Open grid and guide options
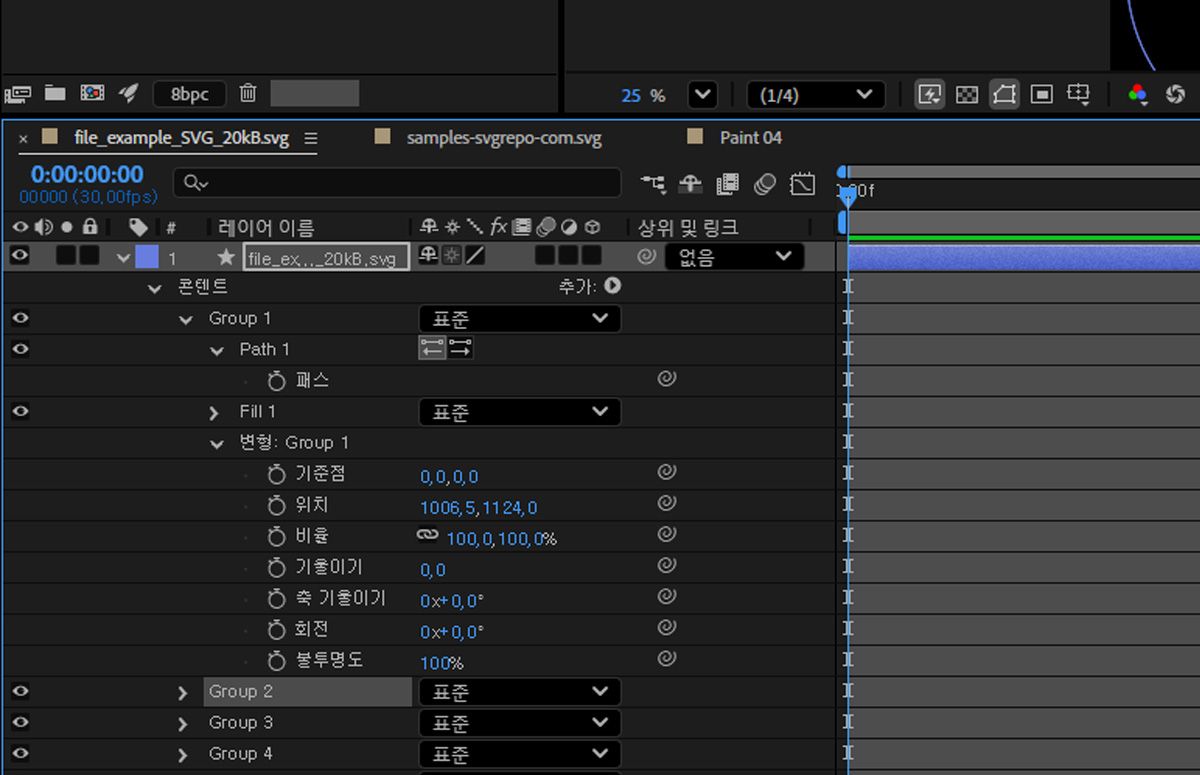This screenshot has width=1200, height=775. coord(1078,95)
